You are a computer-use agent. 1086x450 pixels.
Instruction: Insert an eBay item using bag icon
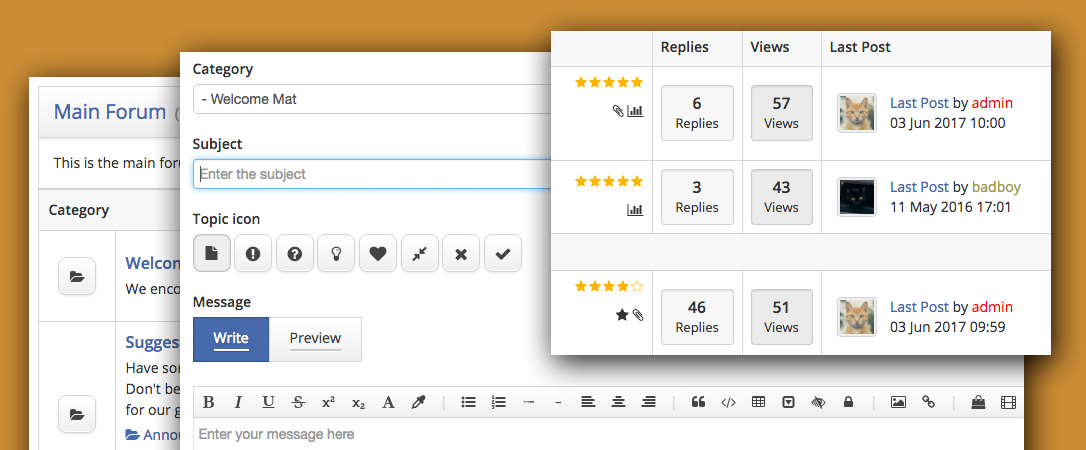tap(978, 402)
